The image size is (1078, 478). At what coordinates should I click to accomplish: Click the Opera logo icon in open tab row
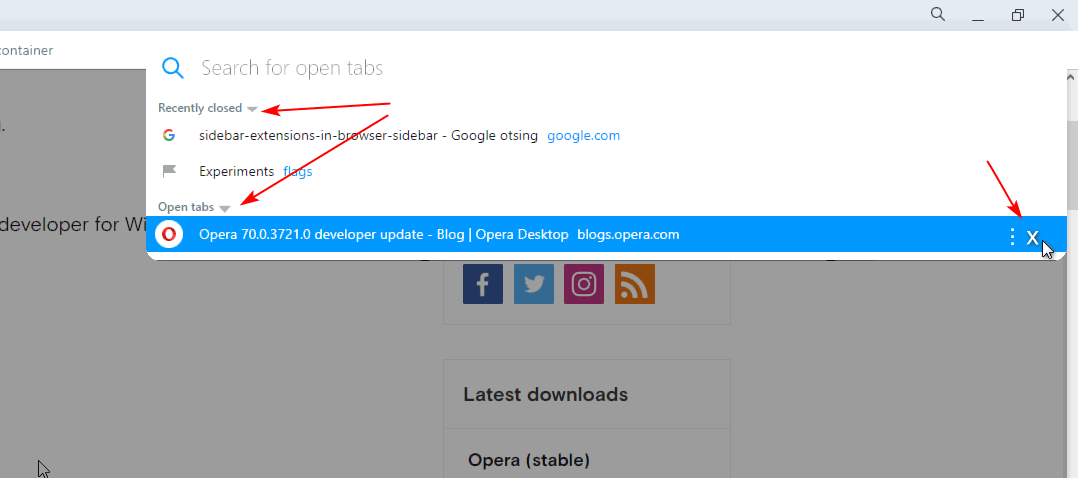point(168,235)
